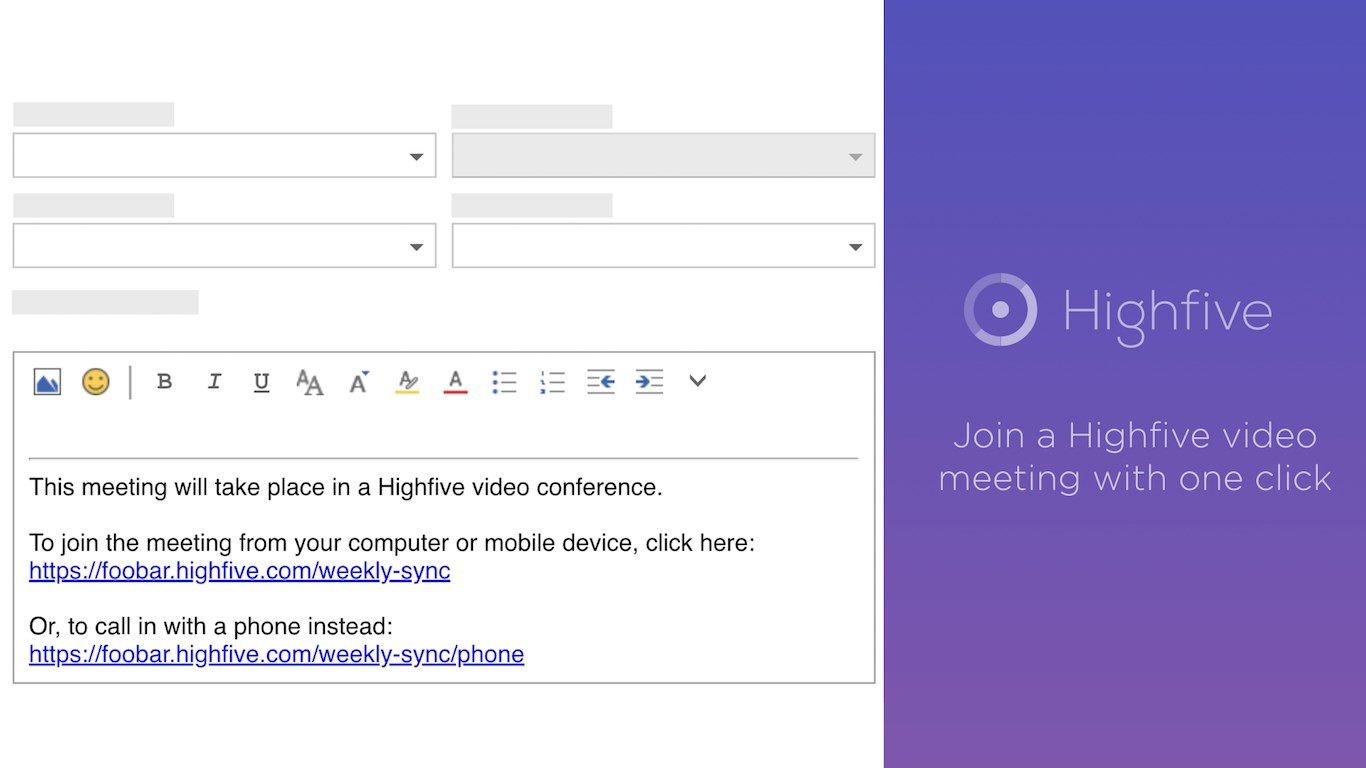
Task: Toggle italic formatting
Action: pos(213,382)
